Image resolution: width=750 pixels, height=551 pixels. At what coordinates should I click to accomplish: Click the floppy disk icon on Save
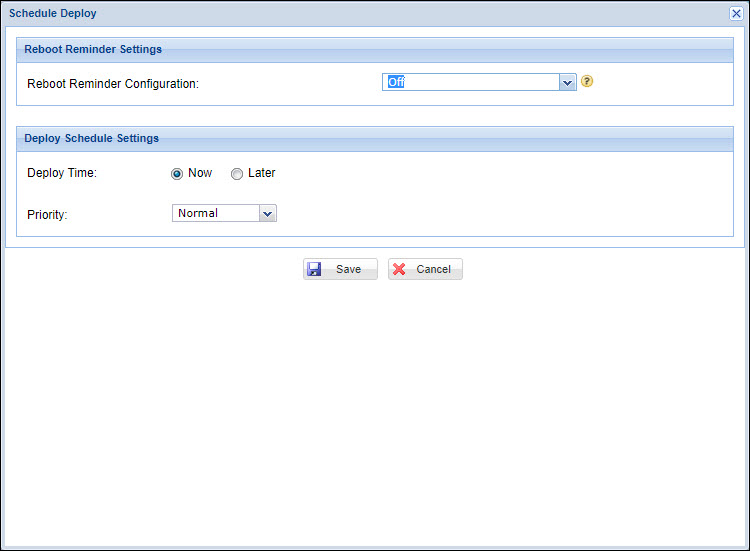(315, 269)
